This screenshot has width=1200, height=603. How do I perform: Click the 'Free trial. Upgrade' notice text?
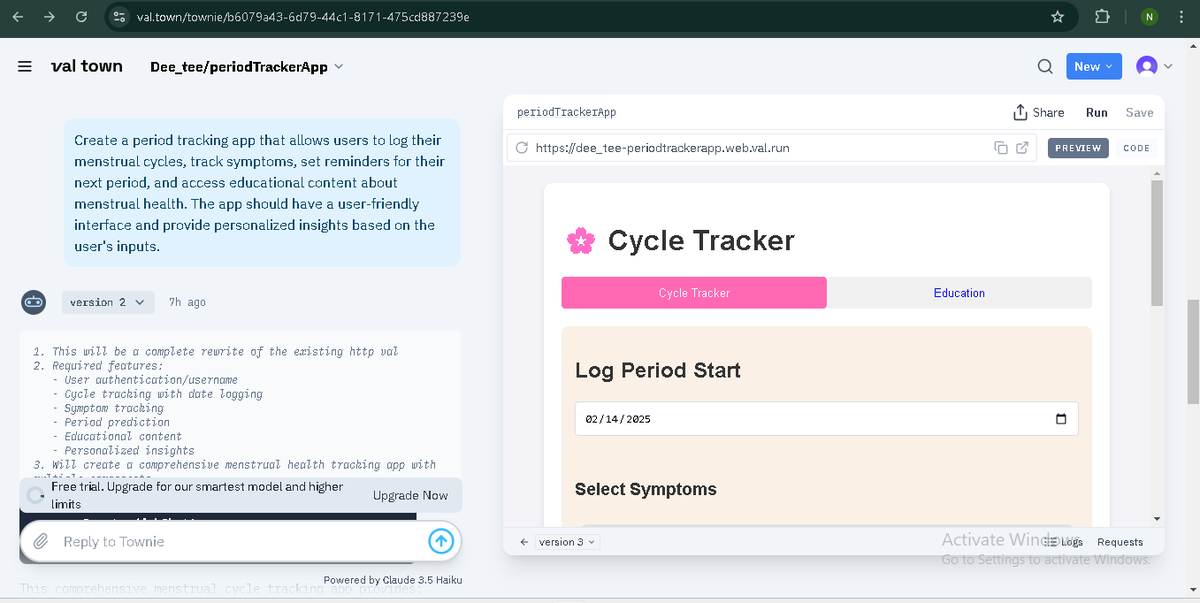(x=197, y=495)
